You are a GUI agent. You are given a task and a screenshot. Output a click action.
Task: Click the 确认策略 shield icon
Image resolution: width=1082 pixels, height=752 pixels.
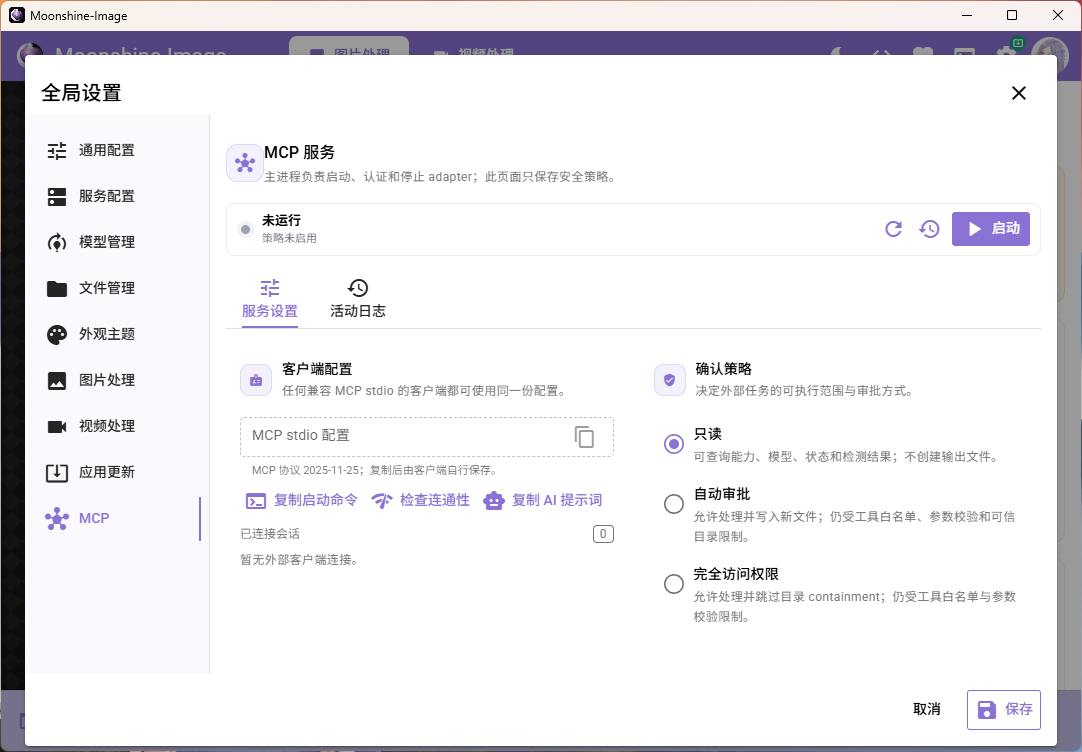(669, 380)
